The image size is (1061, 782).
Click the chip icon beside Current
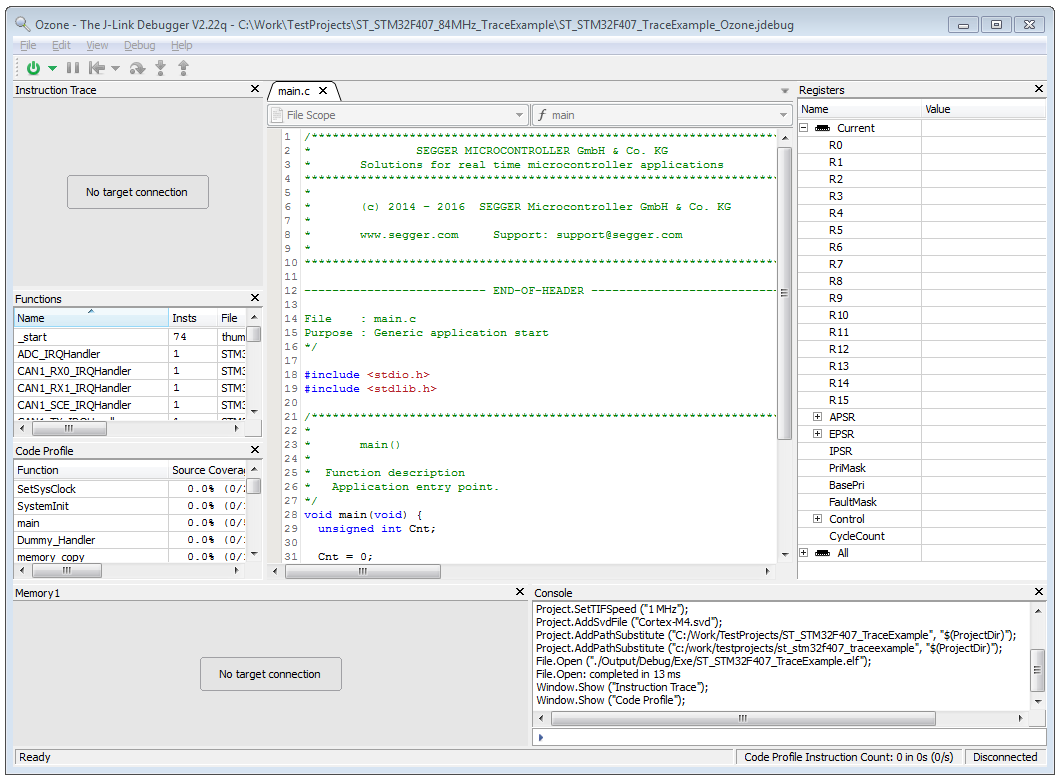click(823, 128)
